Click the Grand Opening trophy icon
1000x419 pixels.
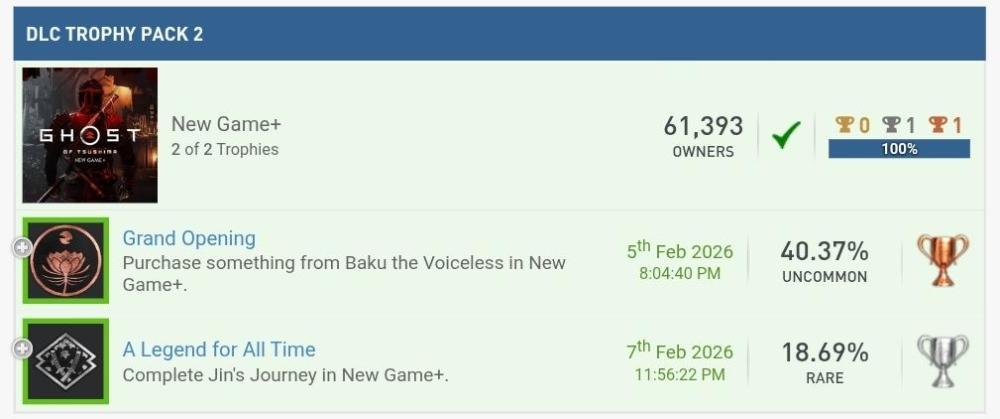pos(65,260)
